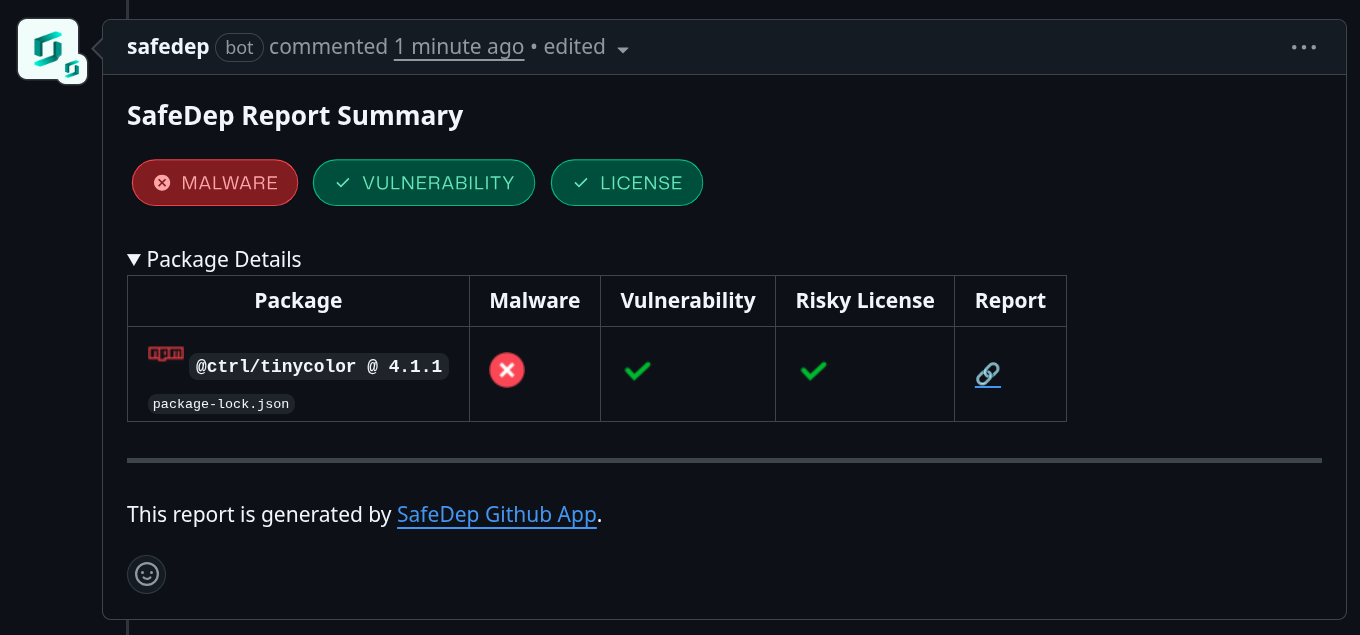Expand the dropdown arrow next to edited
This screenshot has height=635, width=1360.
(x=623, y=48)
